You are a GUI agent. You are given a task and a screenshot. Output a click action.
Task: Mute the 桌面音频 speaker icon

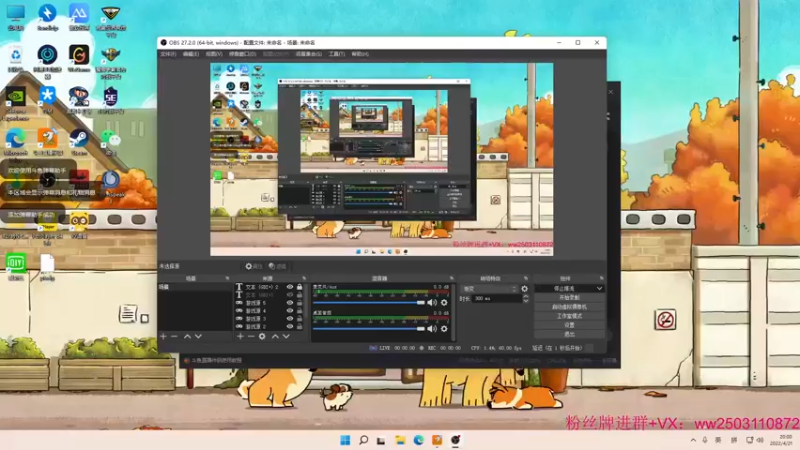432,329
